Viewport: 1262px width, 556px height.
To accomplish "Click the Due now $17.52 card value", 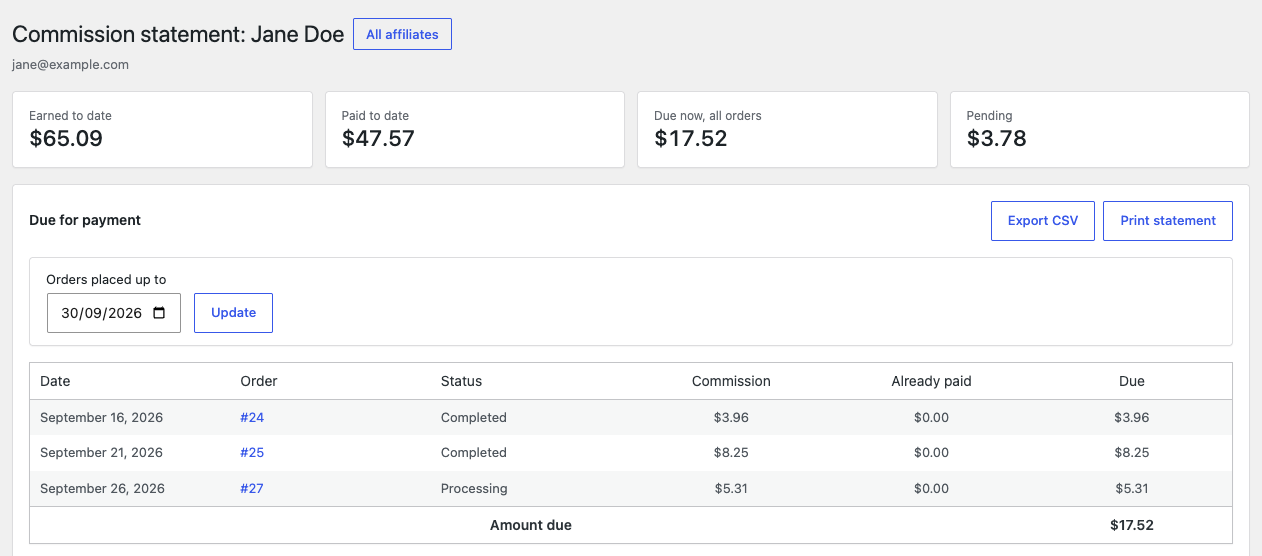I will (691, 139).
